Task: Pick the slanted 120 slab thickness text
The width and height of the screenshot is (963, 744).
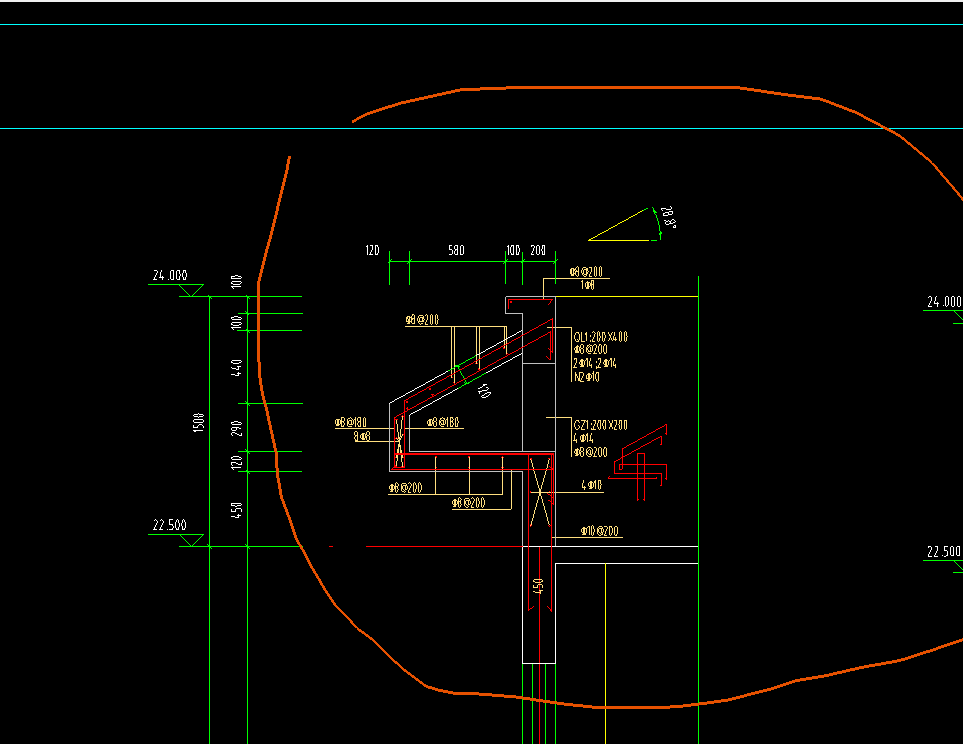Action: [x=484, y=391]
